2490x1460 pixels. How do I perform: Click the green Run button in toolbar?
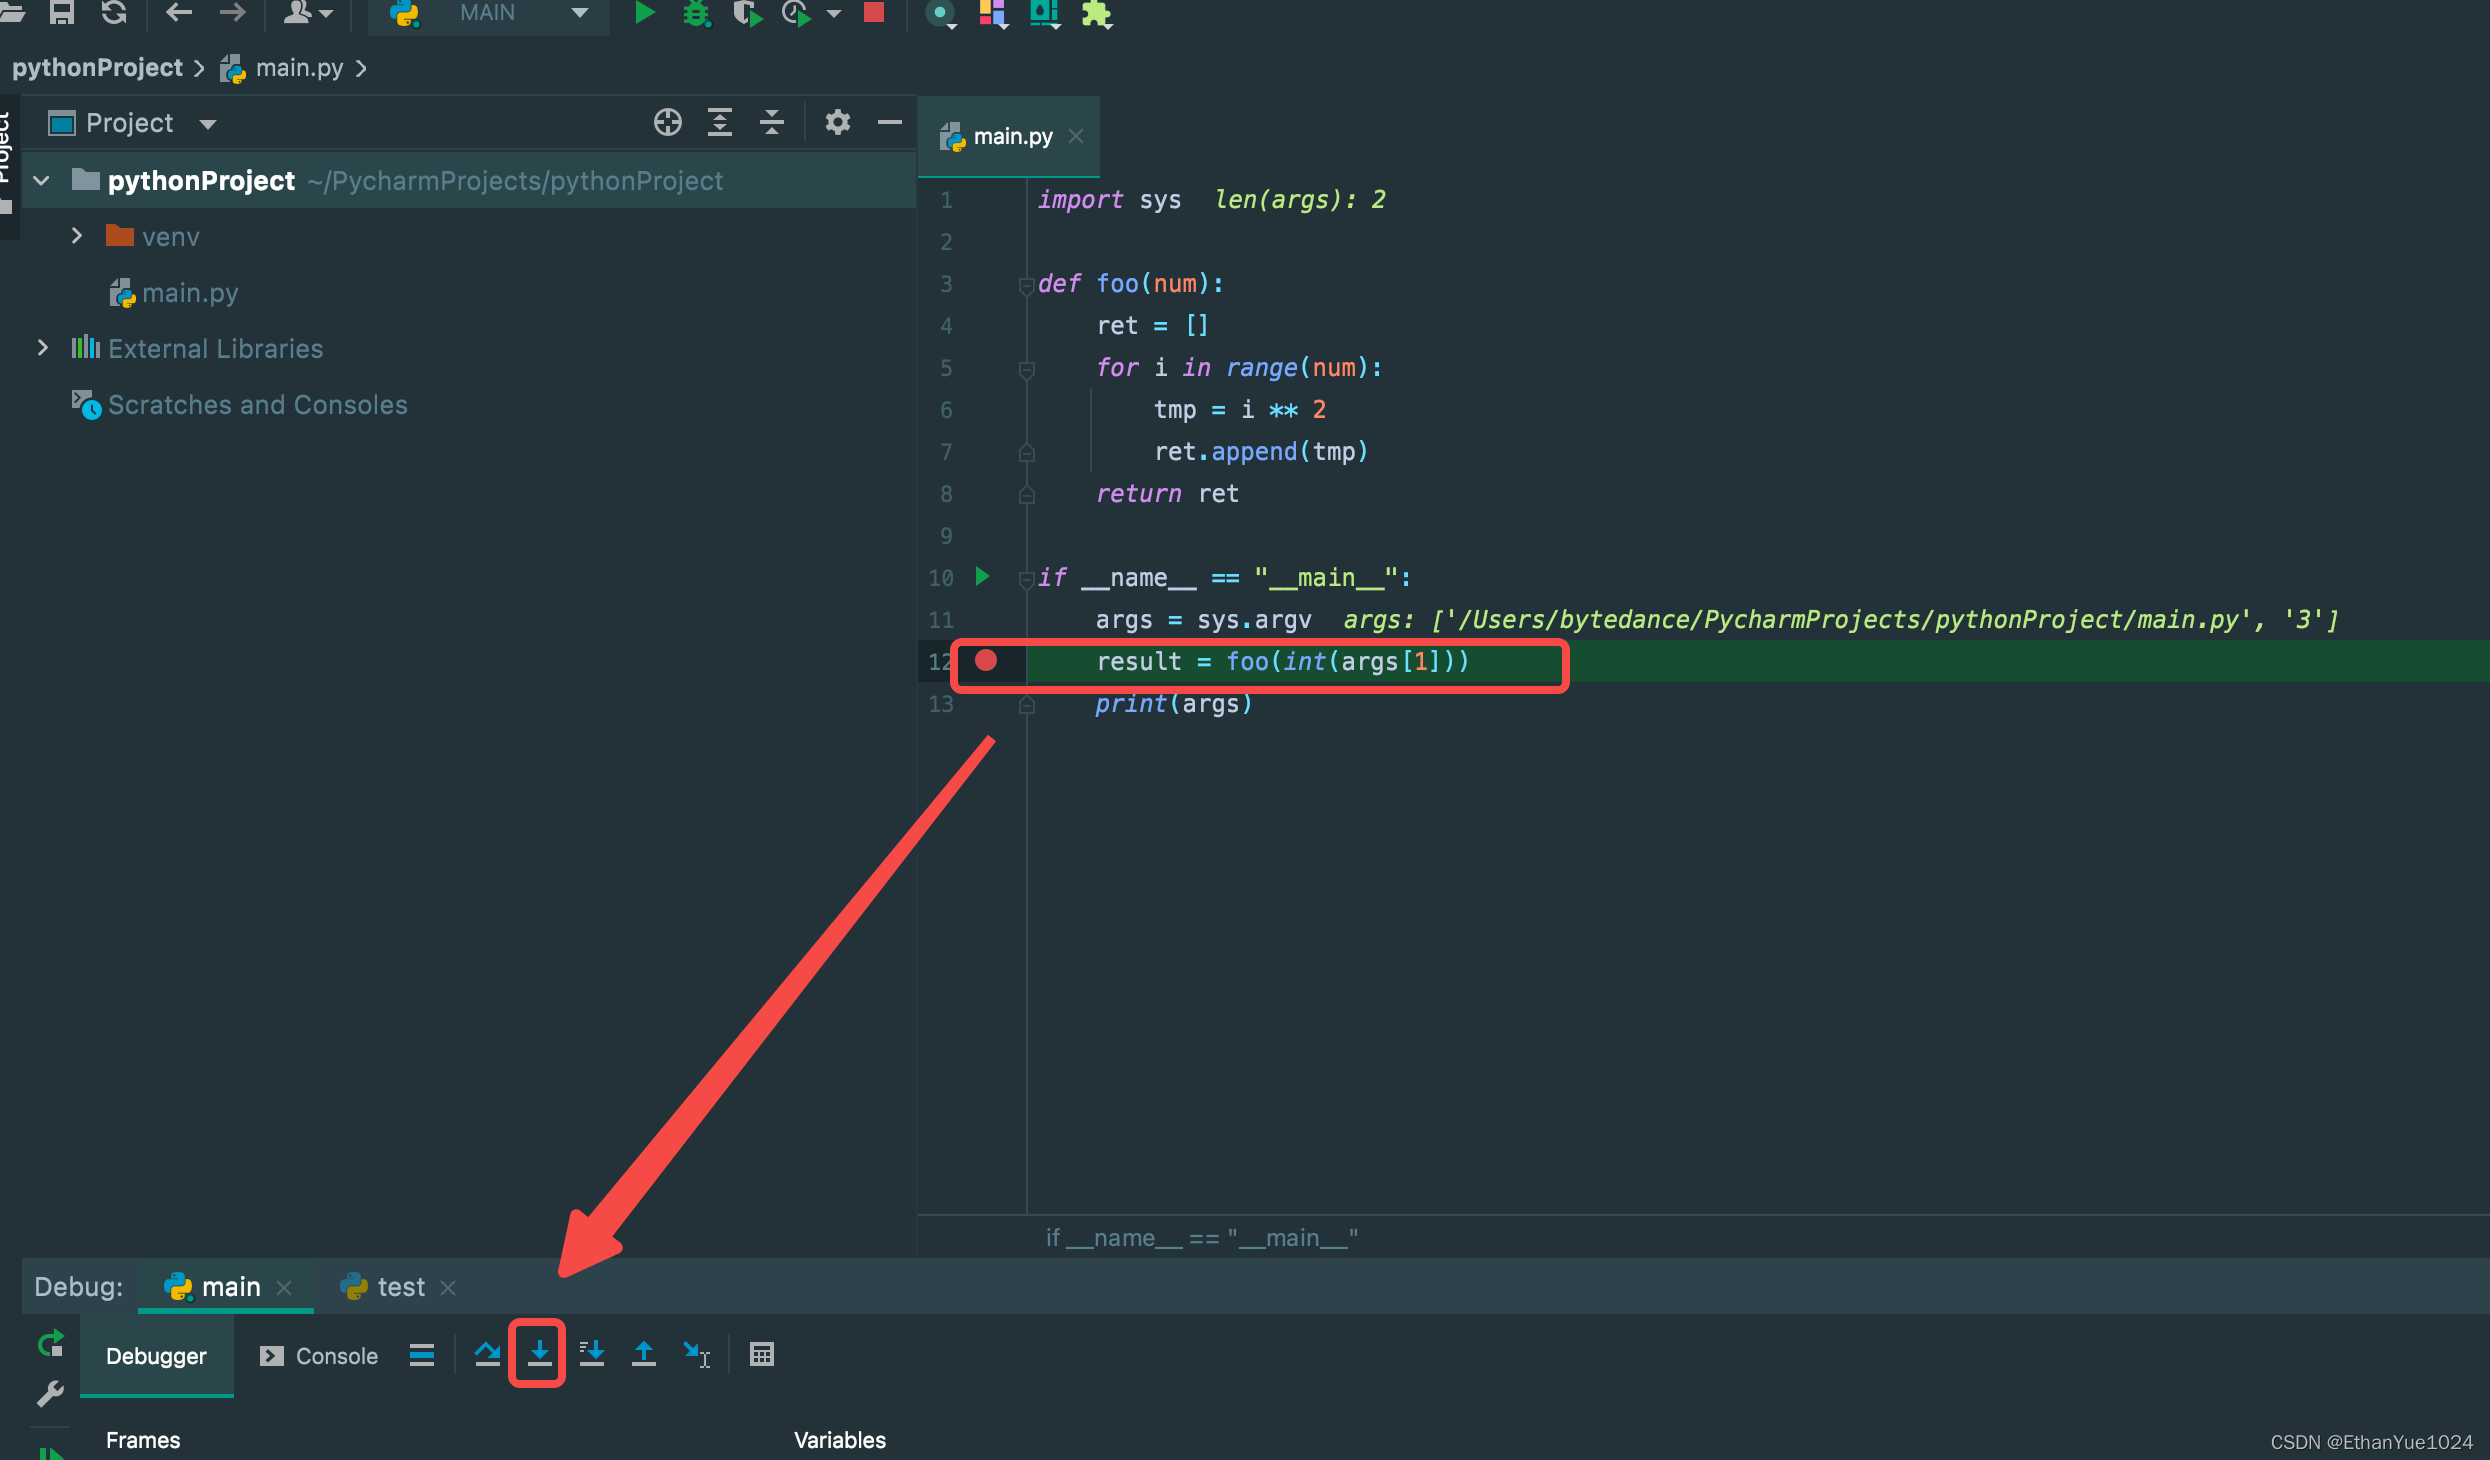(645, 13)
